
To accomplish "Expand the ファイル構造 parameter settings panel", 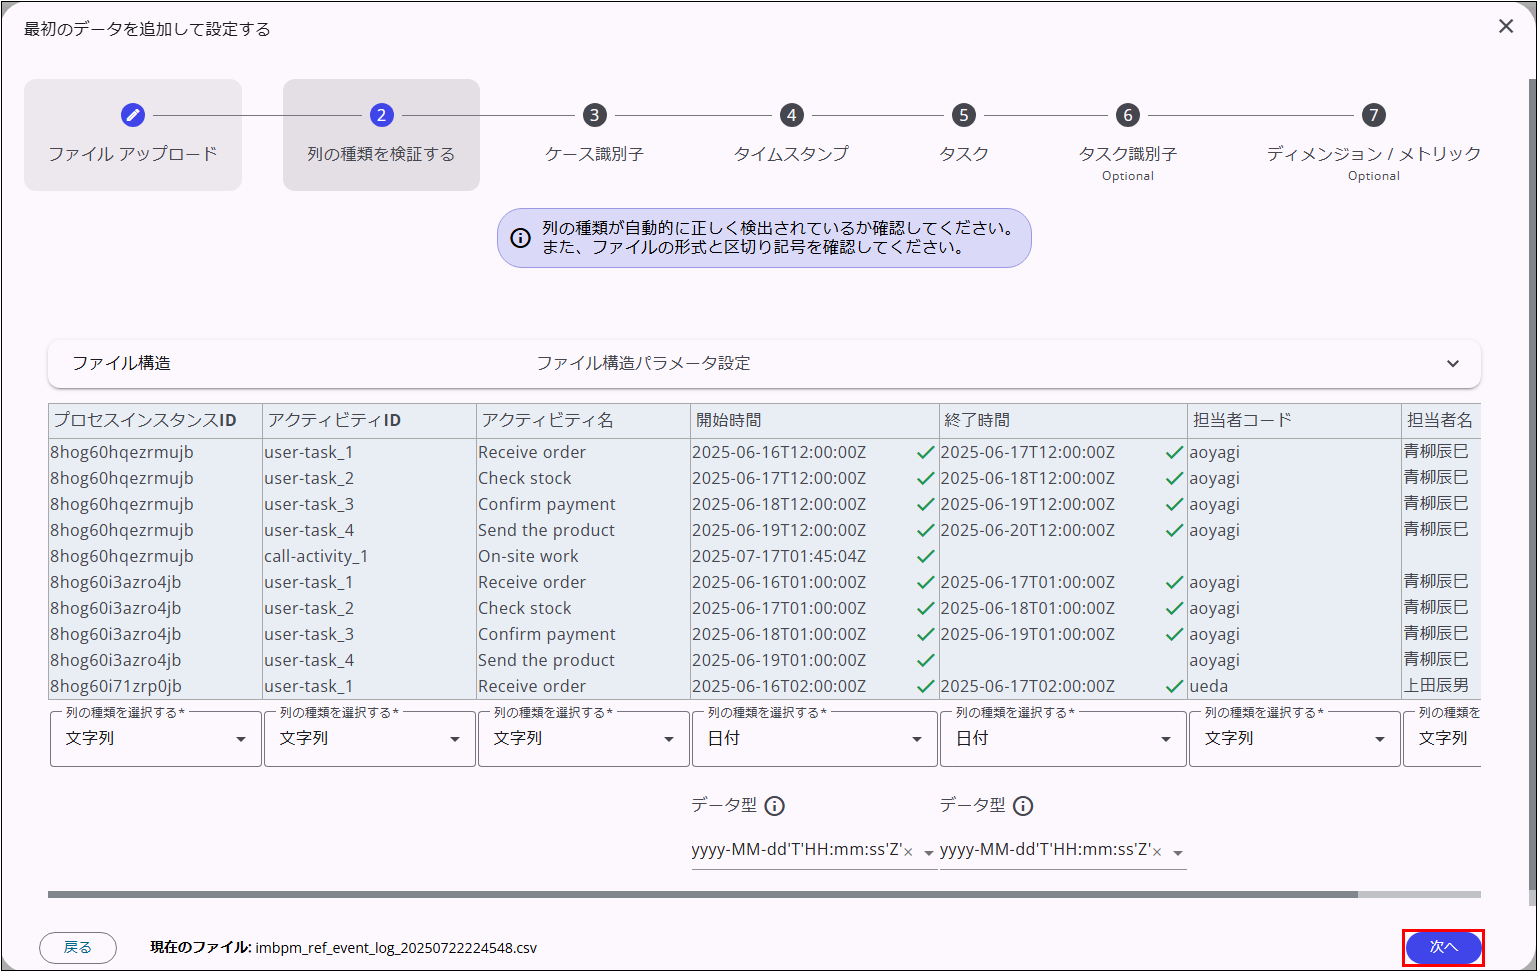I will (x=1452, y=364).
